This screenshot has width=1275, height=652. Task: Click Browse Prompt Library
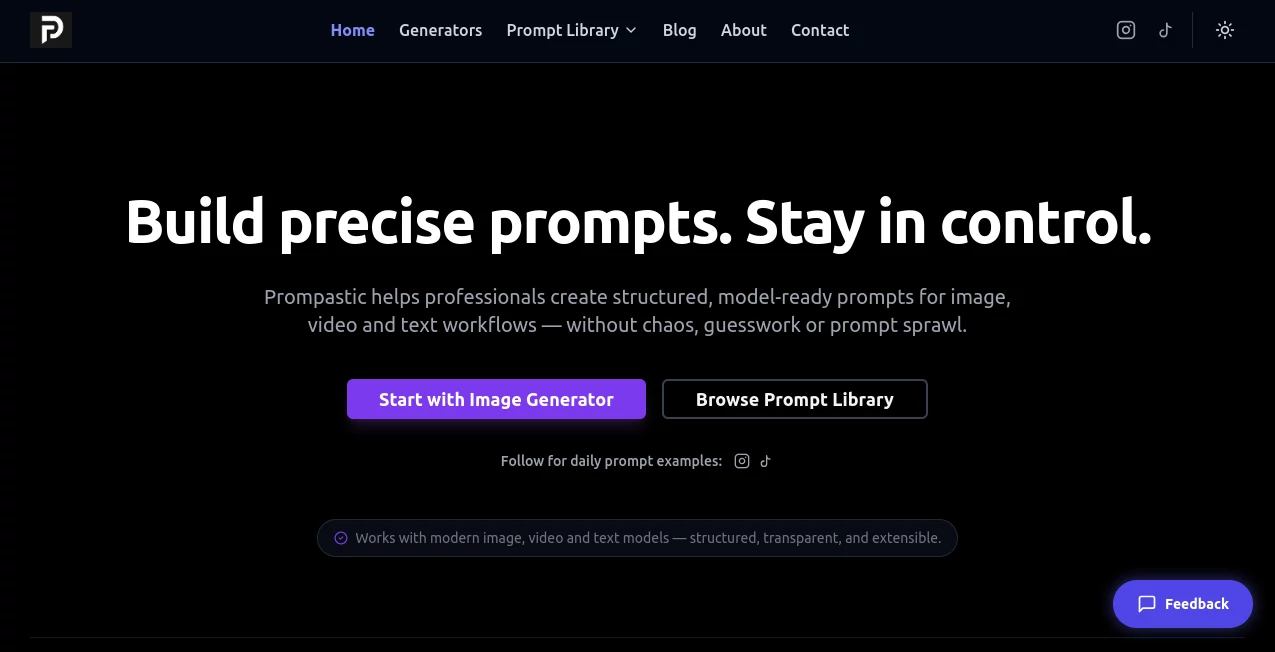coord(794,399)
